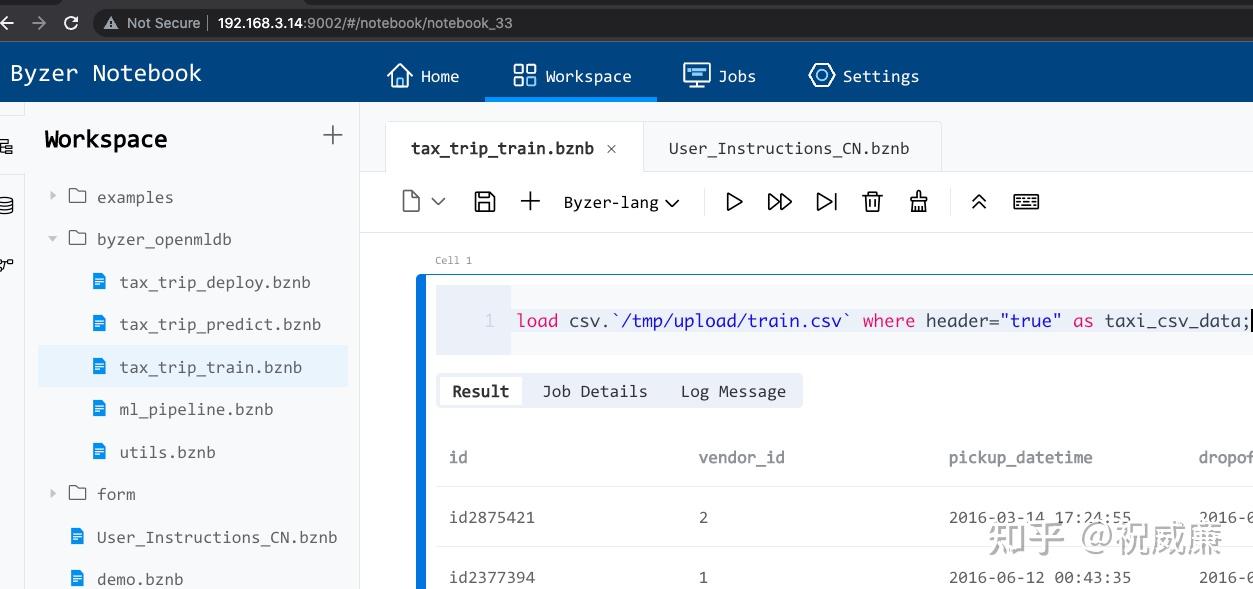This screenshot has height=589, width=1253.
Task: Open User_Instructions_CN.bznb in the file tree
Action: 217,537
